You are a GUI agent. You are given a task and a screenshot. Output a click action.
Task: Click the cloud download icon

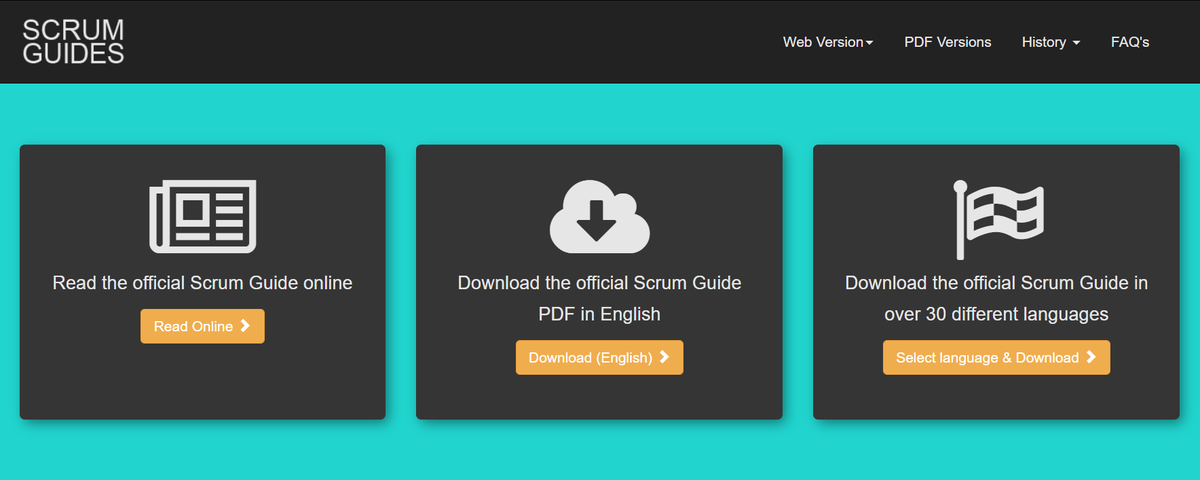pos(600,215)
